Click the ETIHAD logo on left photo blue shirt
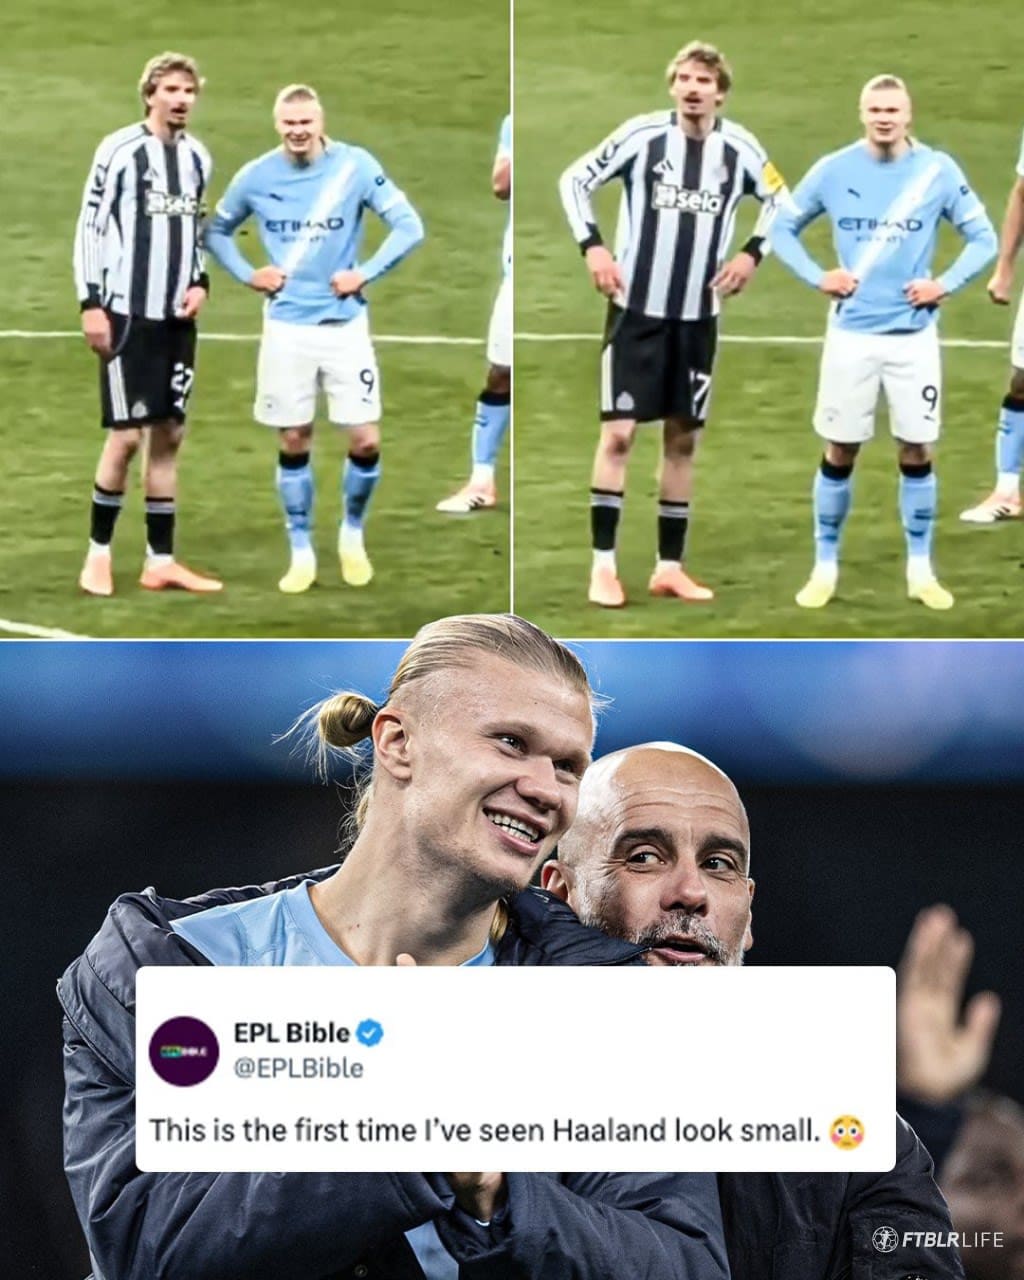This screenshot has width=1024, height=1280. [304, 227]
